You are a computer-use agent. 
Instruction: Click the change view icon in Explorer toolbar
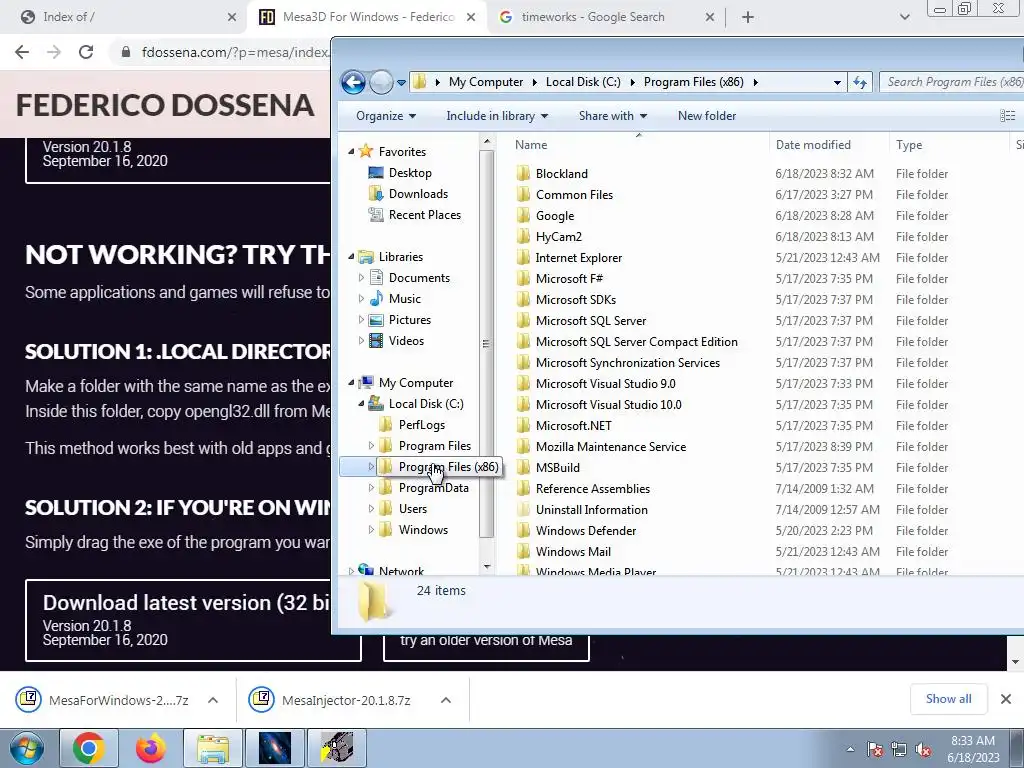point(1008,116)
